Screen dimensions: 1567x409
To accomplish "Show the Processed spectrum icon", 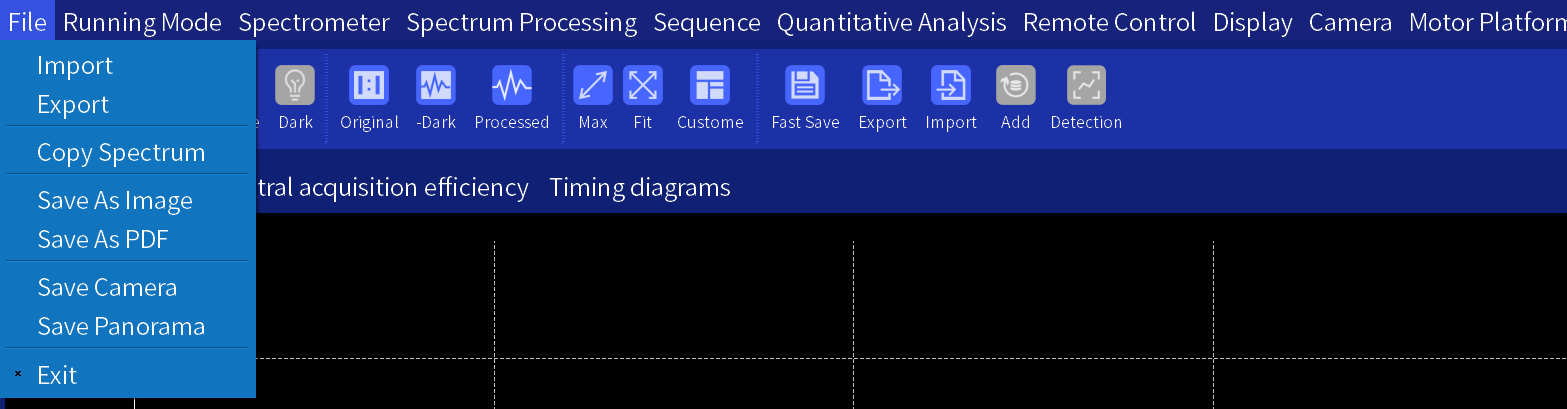I will click(512, 86).
